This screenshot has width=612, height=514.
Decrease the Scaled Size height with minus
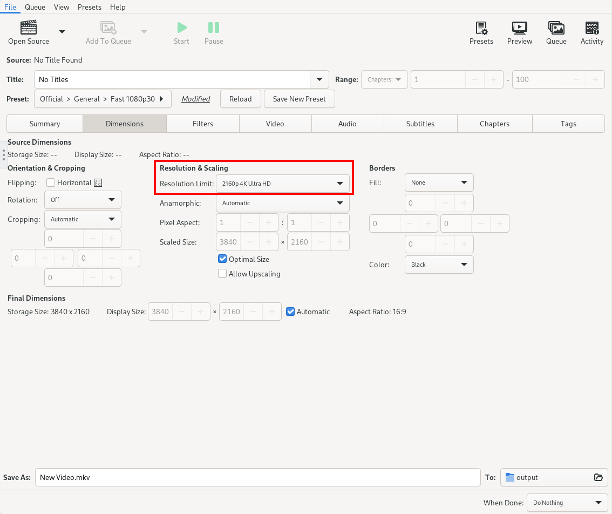pos(321,242)
